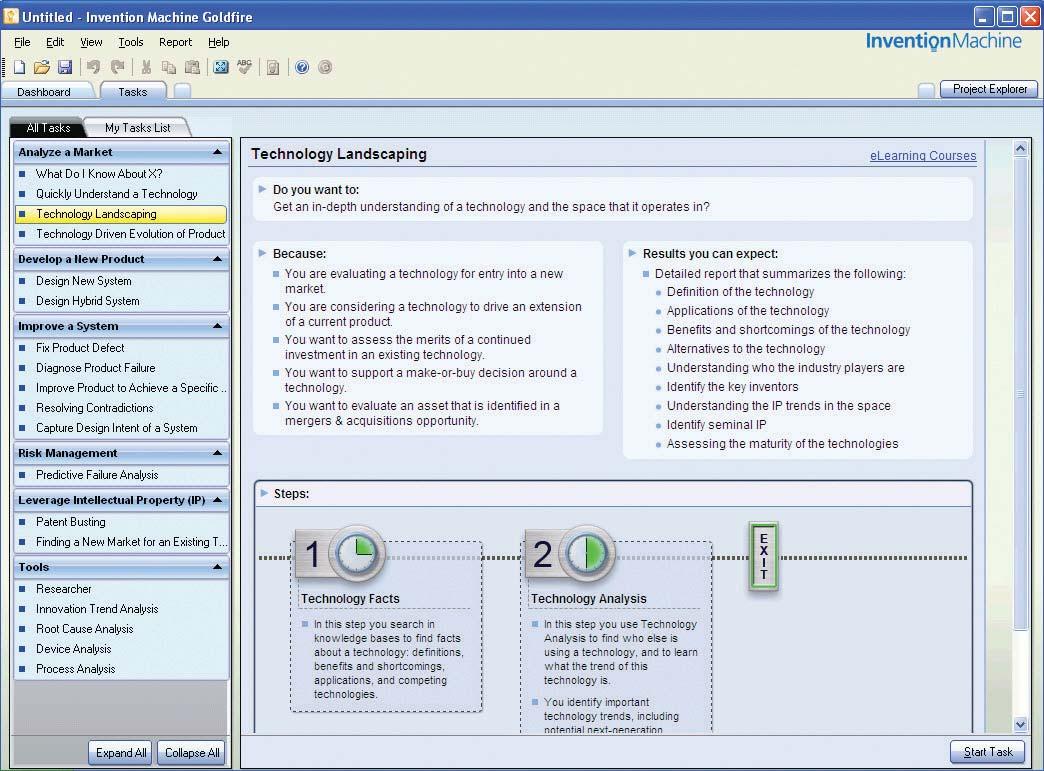Toggle 'Results you can expect' triangle

point(632,253)
